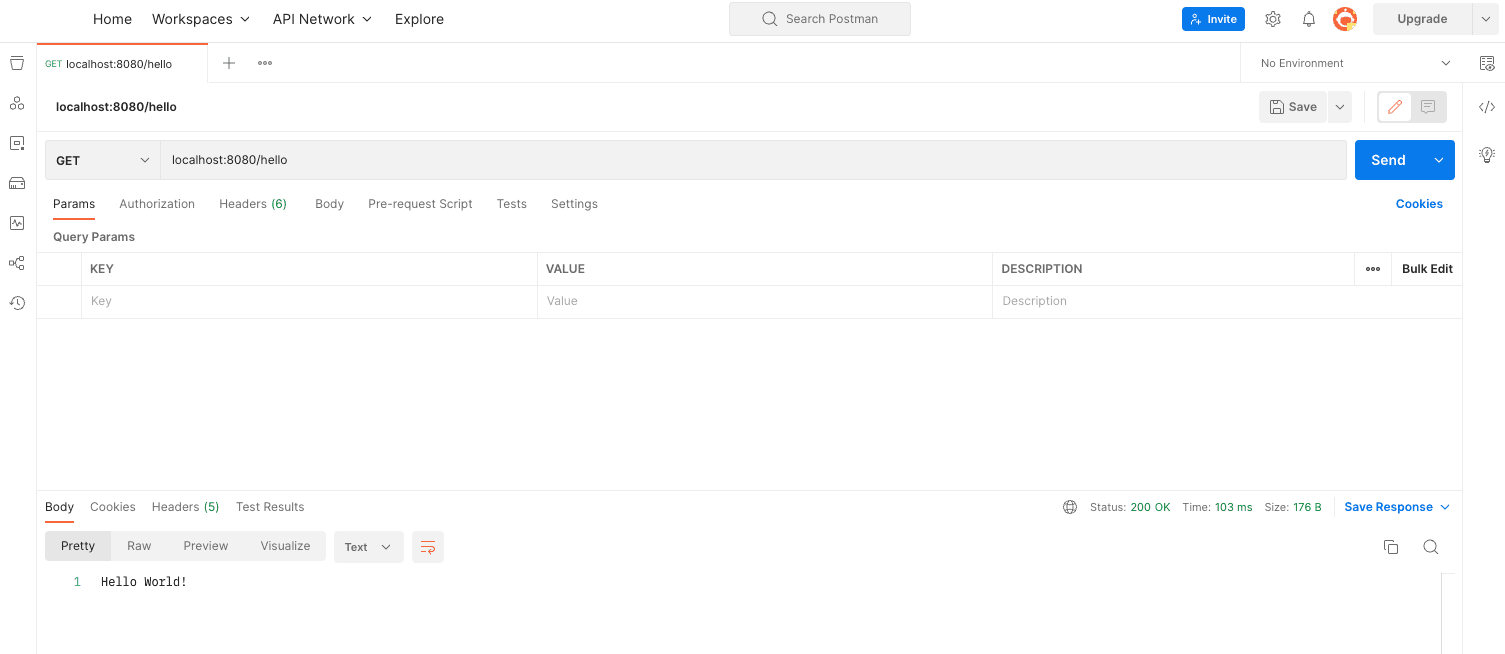Switch to the Authorization tab
This screenshot has width=1505, height=654.
157,204
